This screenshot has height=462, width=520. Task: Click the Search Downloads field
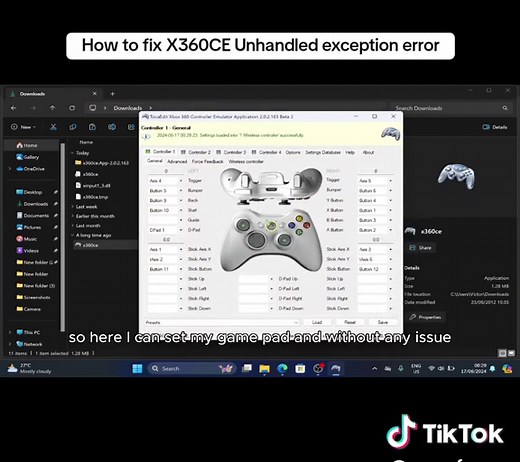[450, 108]
